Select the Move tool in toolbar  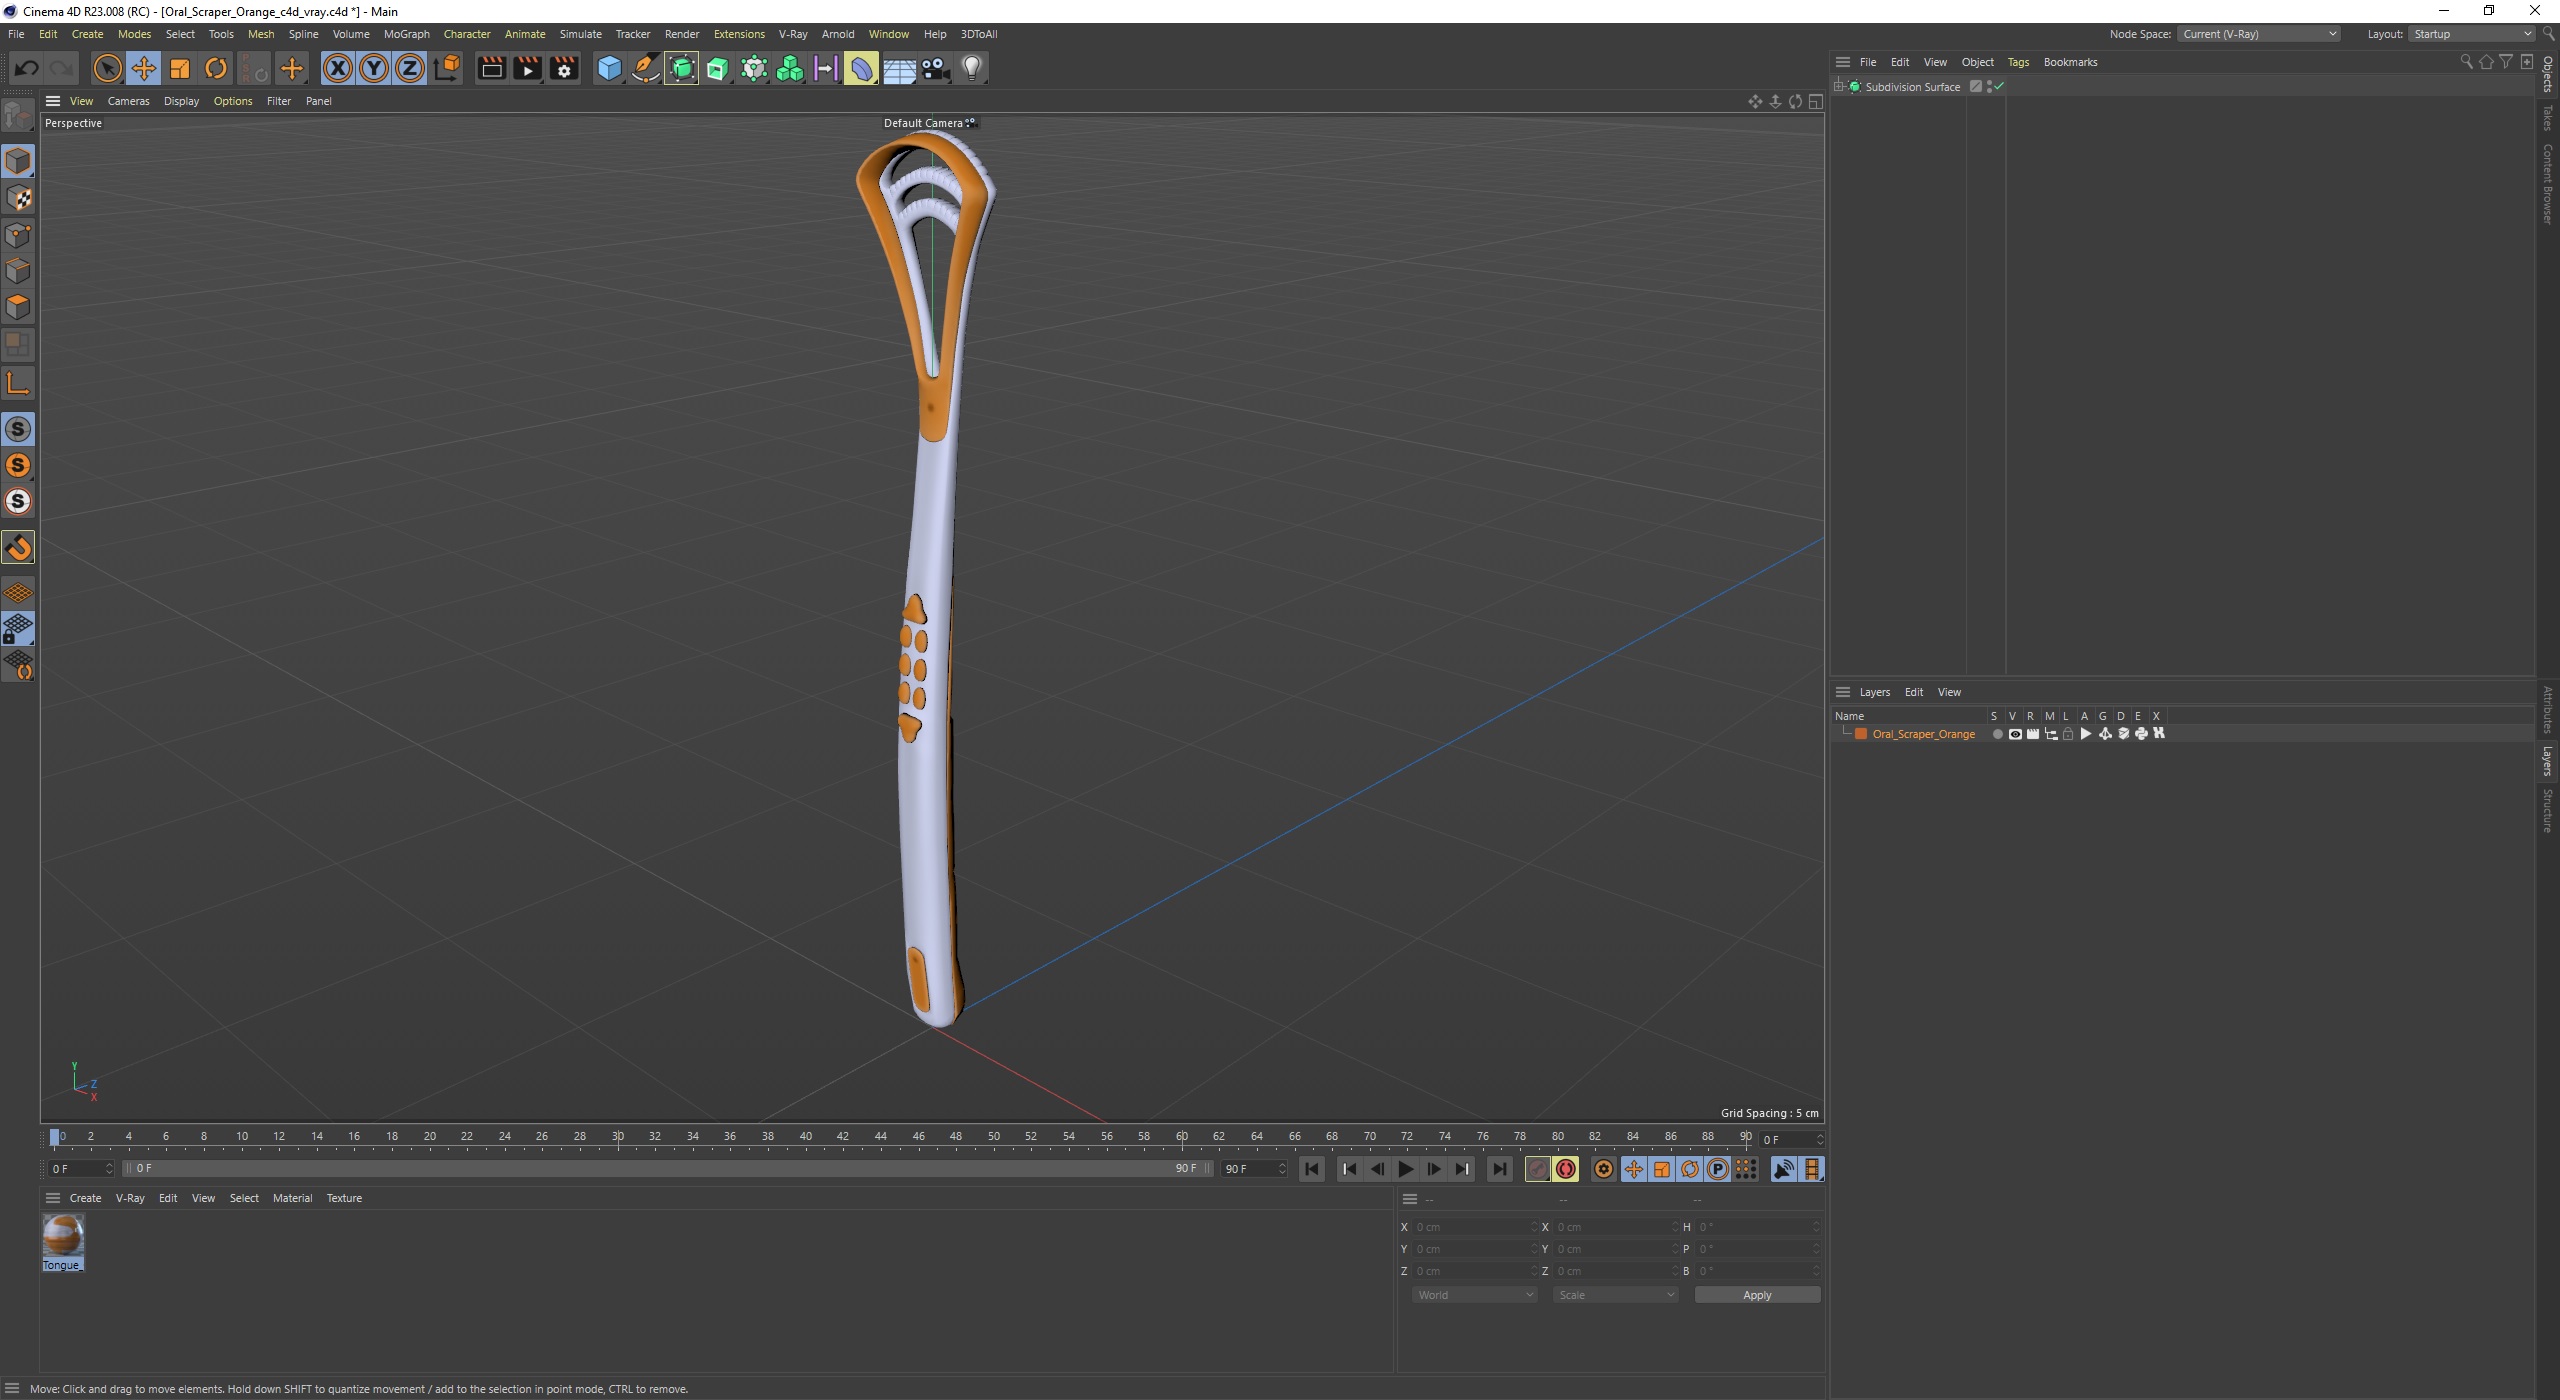pyautogui.click(x=143, y=67)
